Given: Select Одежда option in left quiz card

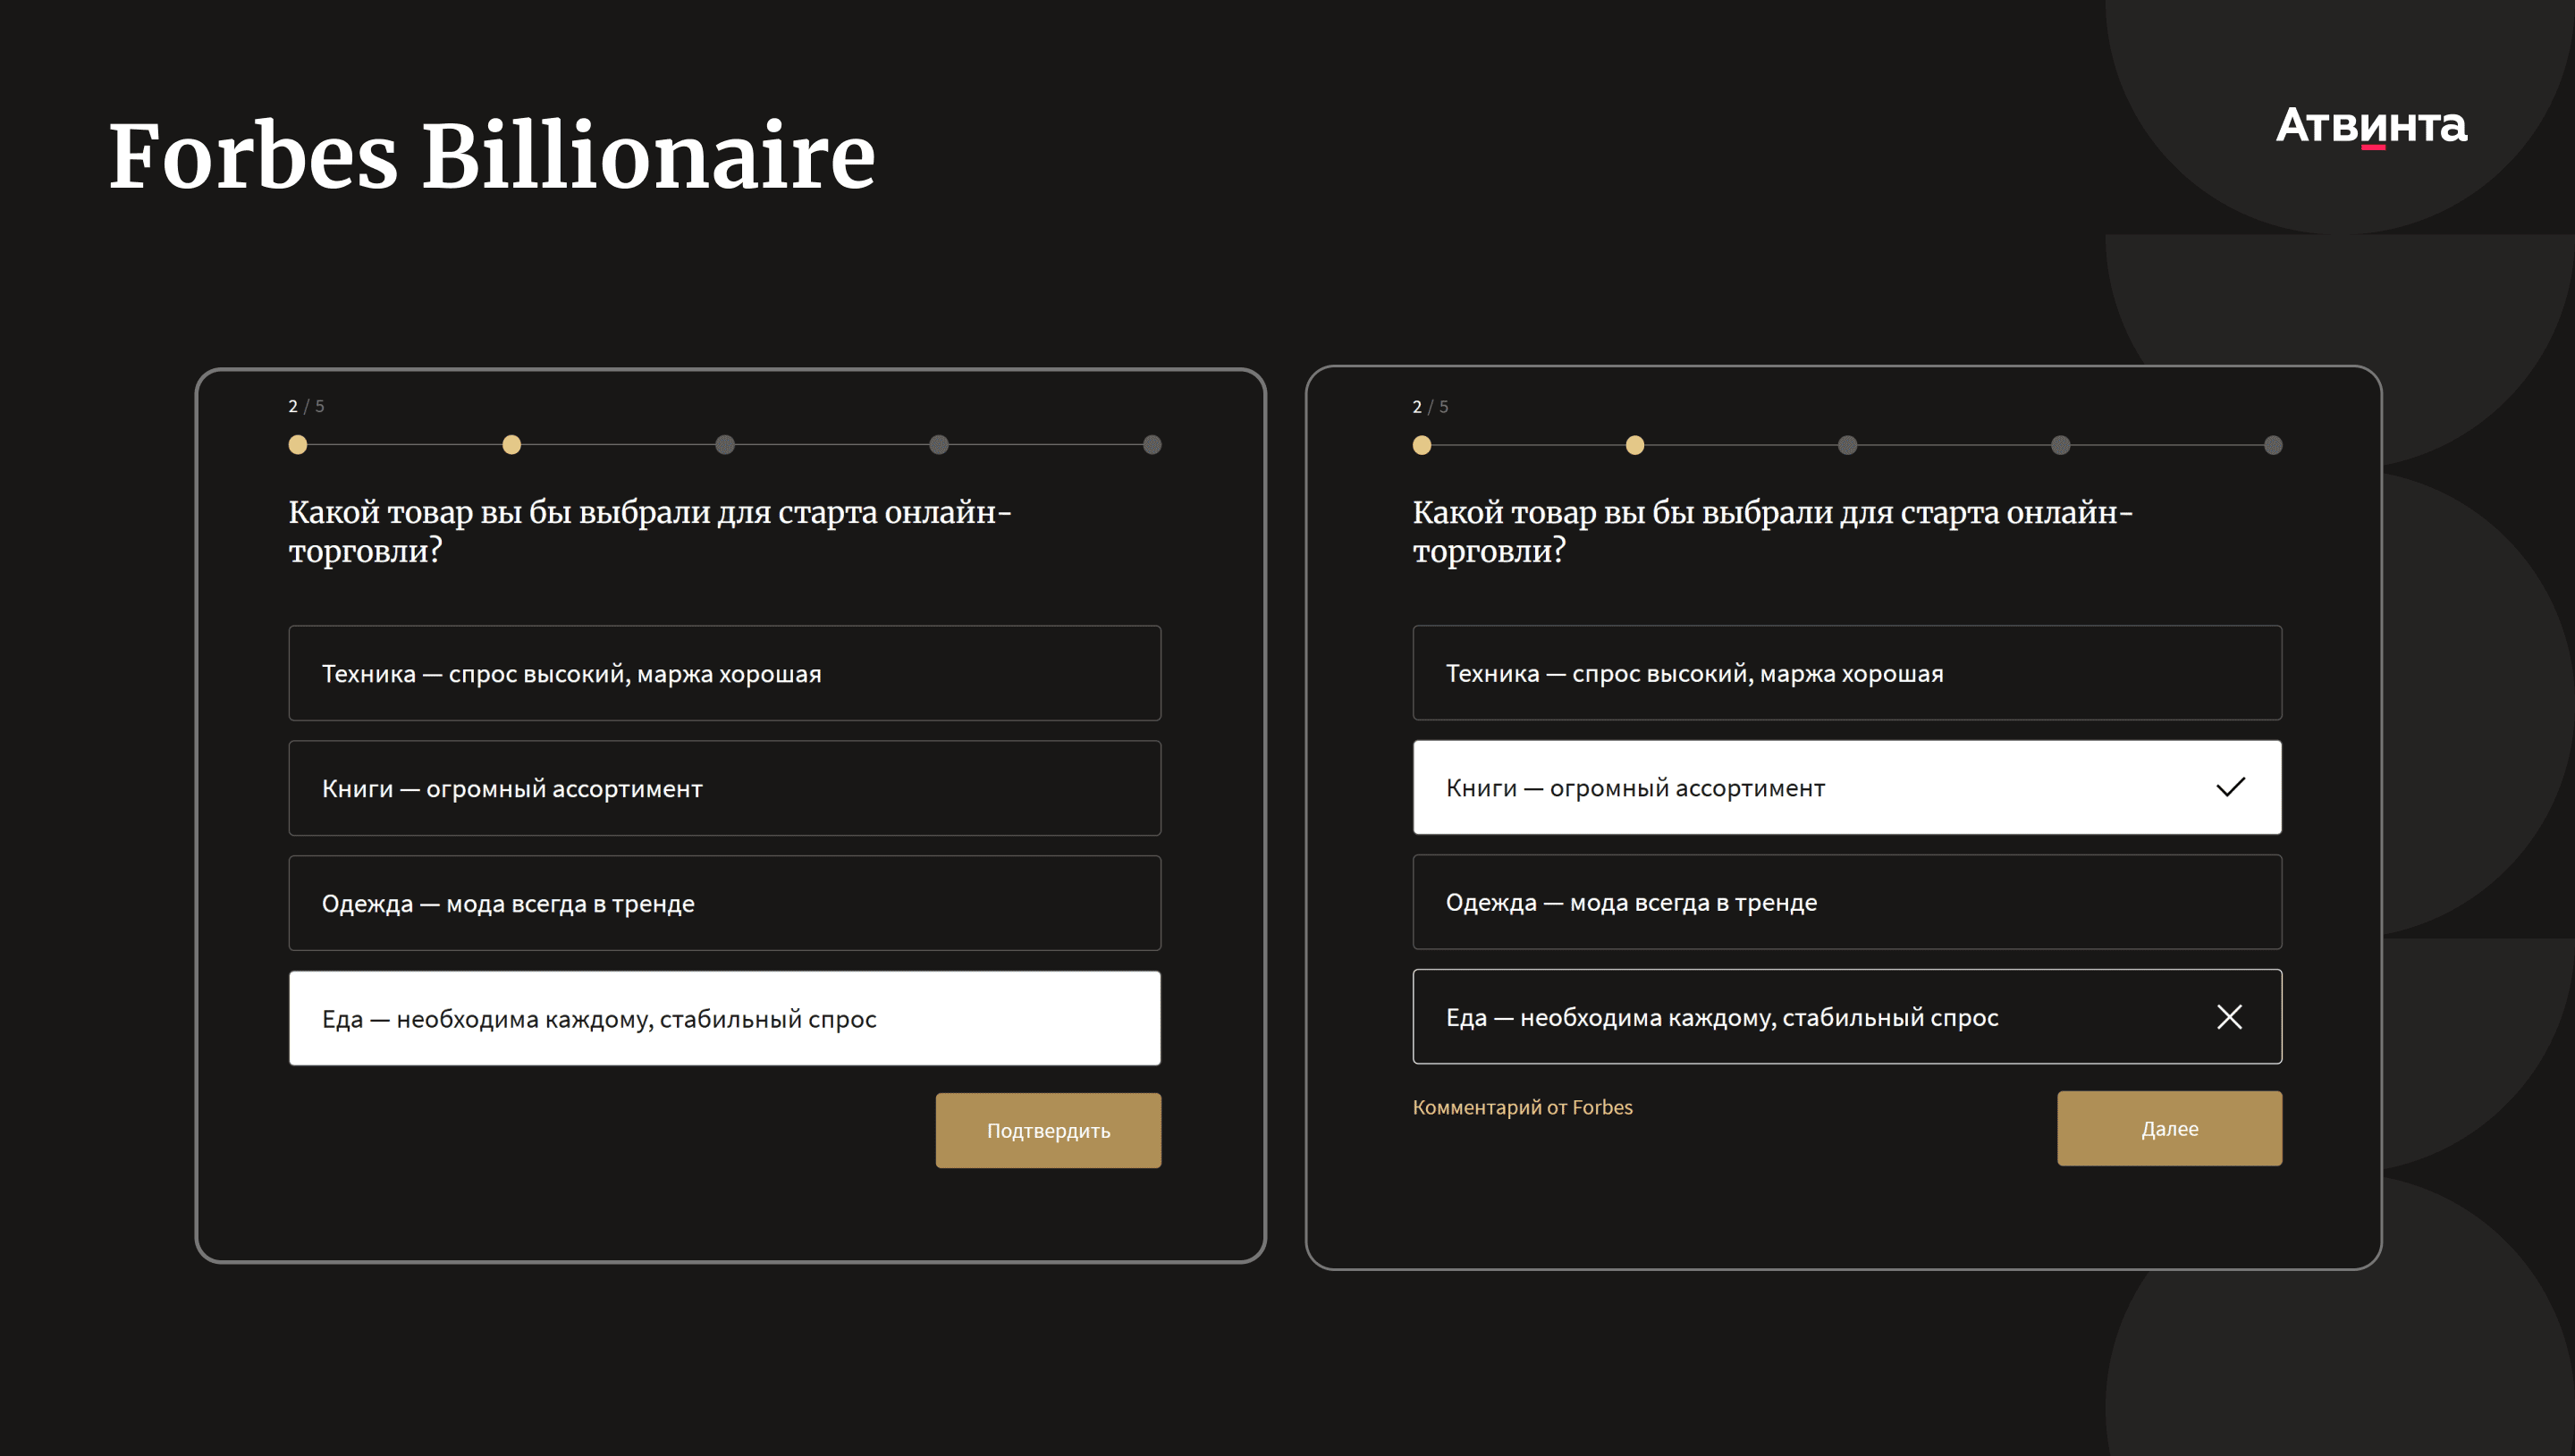Looking at the screenshot, I should [724, 903].
